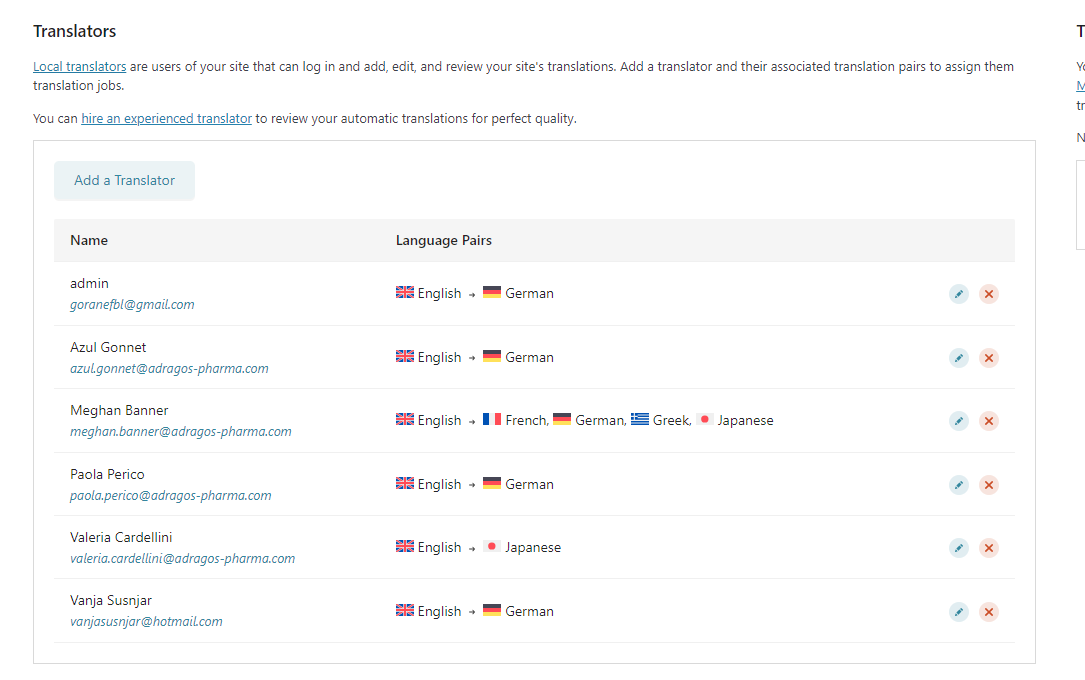The width and height of the screenshot is (1085, 680).
Task: Click the goranefbl@gmail.com email address
Action: (x=132, y=305)
